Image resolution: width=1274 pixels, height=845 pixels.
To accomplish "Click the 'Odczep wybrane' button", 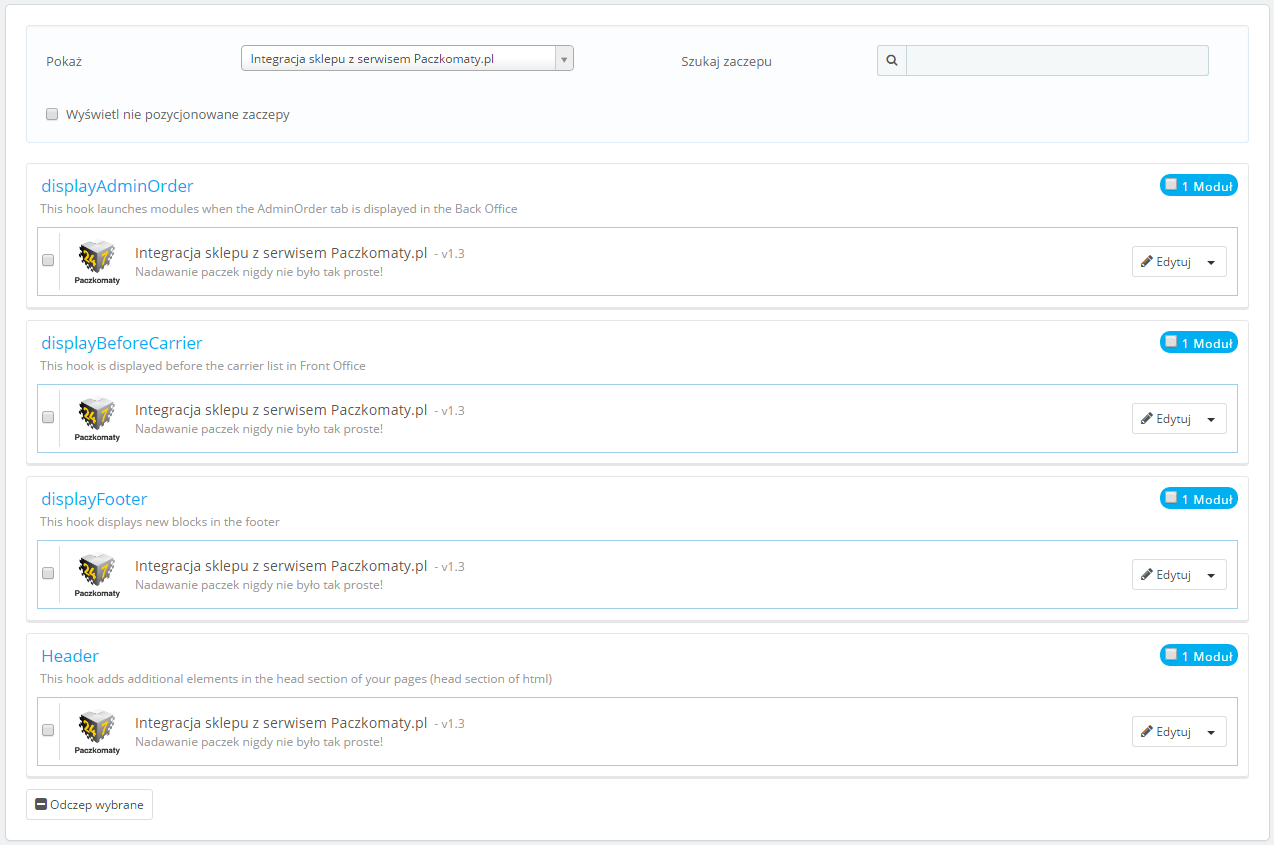I will click(x=89, y=805).
